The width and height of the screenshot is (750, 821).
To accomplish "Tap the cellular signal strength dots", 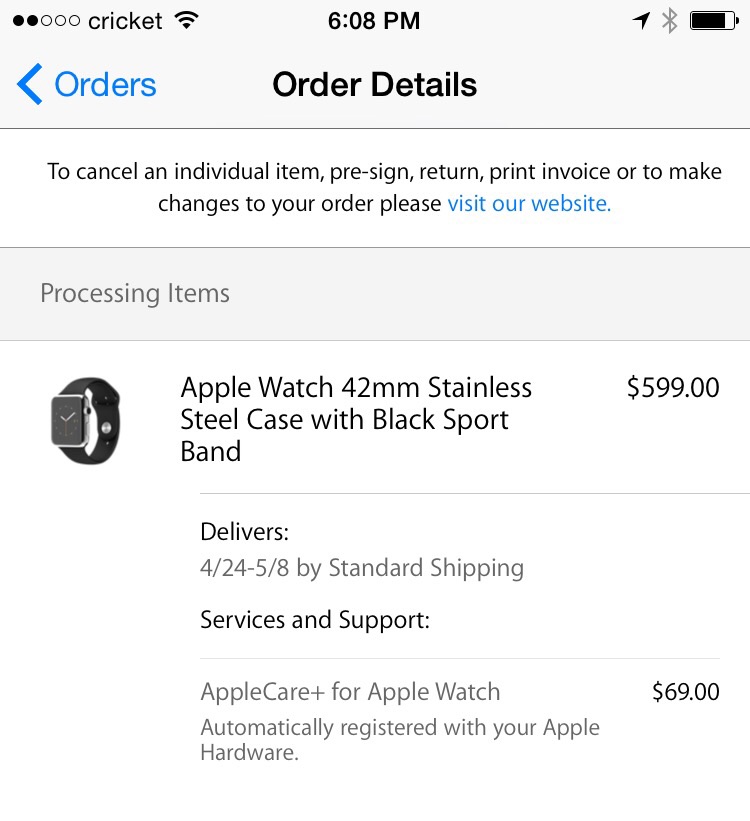I will coord(46,21).
